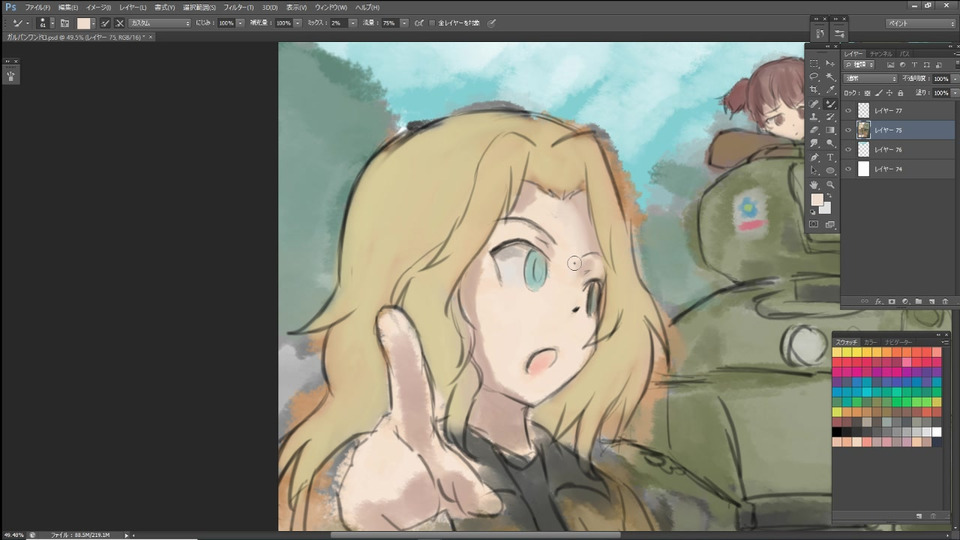Toggle pixel layer filter
The width and height of the screenshot is (960, 540).
tap(890, 64)
